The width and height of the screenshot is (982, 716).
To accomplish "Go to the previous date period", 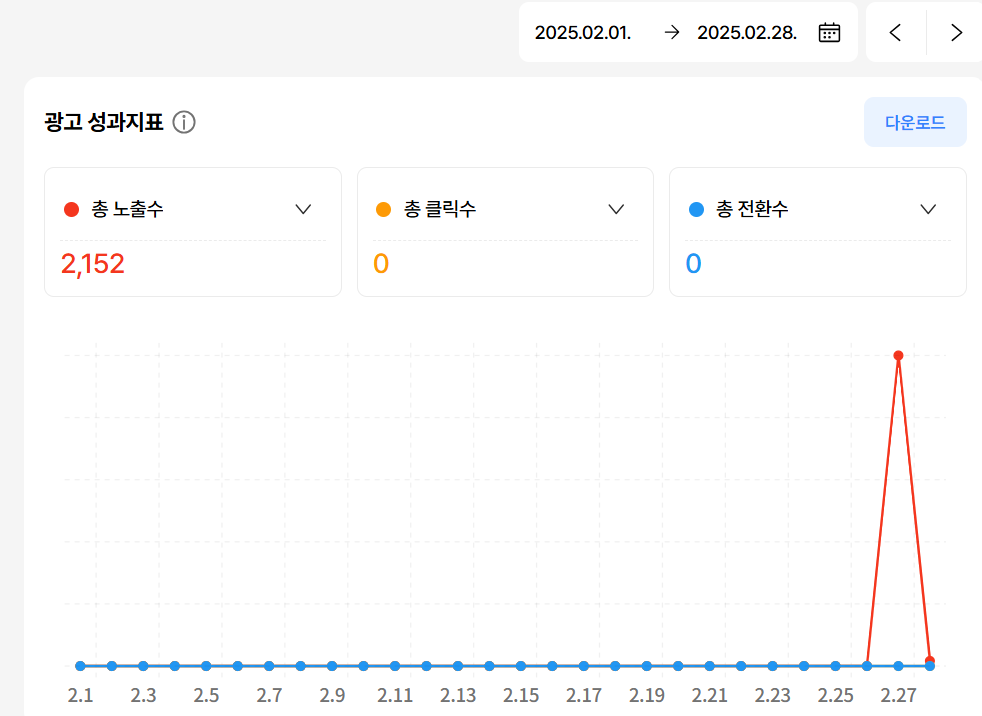I will [896, 32].
